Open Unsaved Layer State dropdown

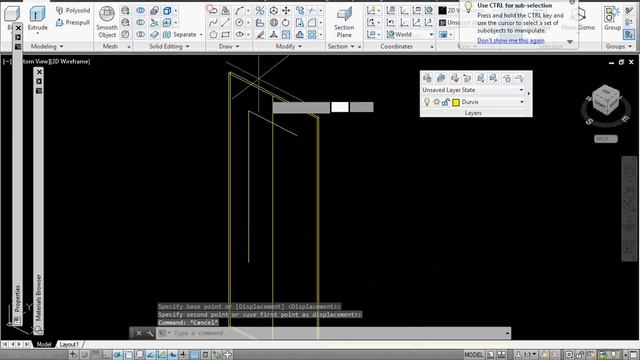[x=521, y=90]
